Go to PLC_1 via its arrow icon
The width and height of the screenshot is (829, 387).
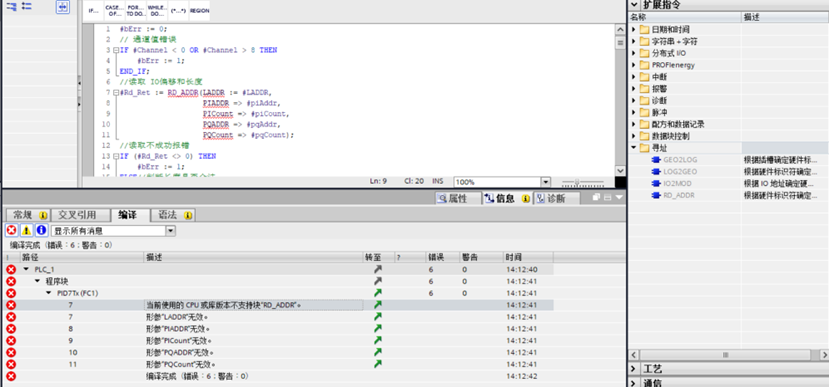click(377, 269)
